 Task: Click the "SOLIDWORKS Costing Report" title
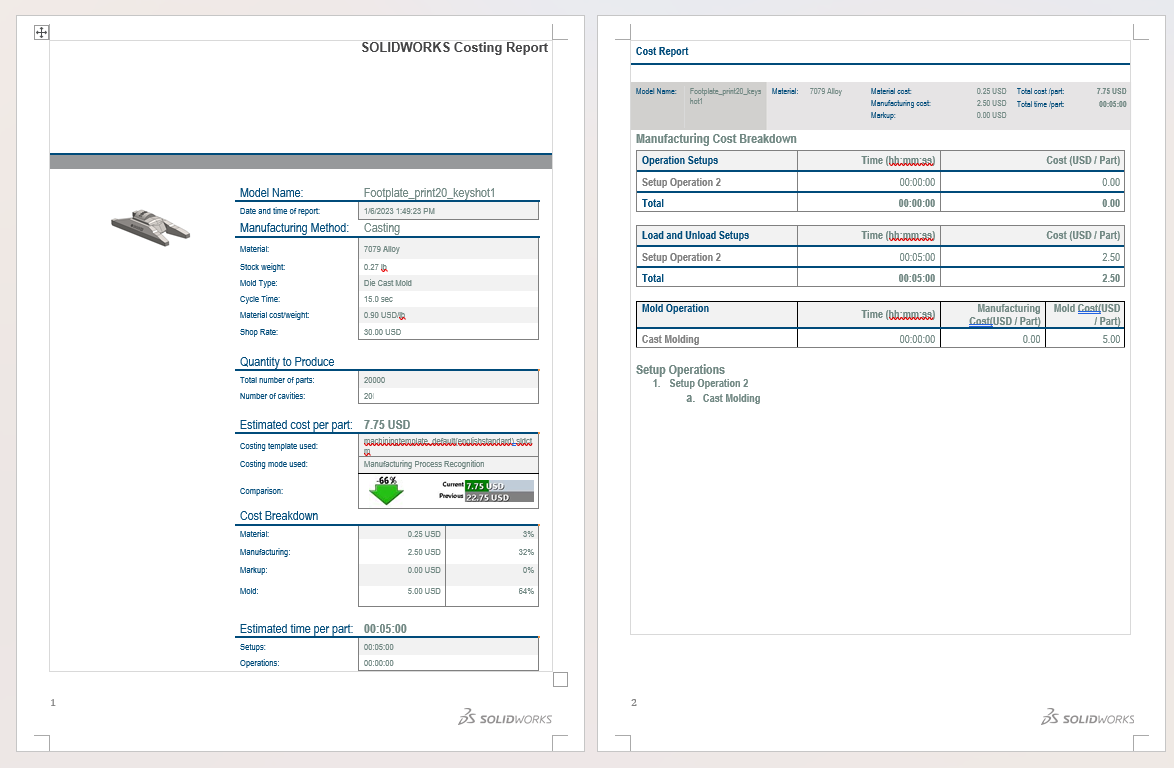coord(454,47)
